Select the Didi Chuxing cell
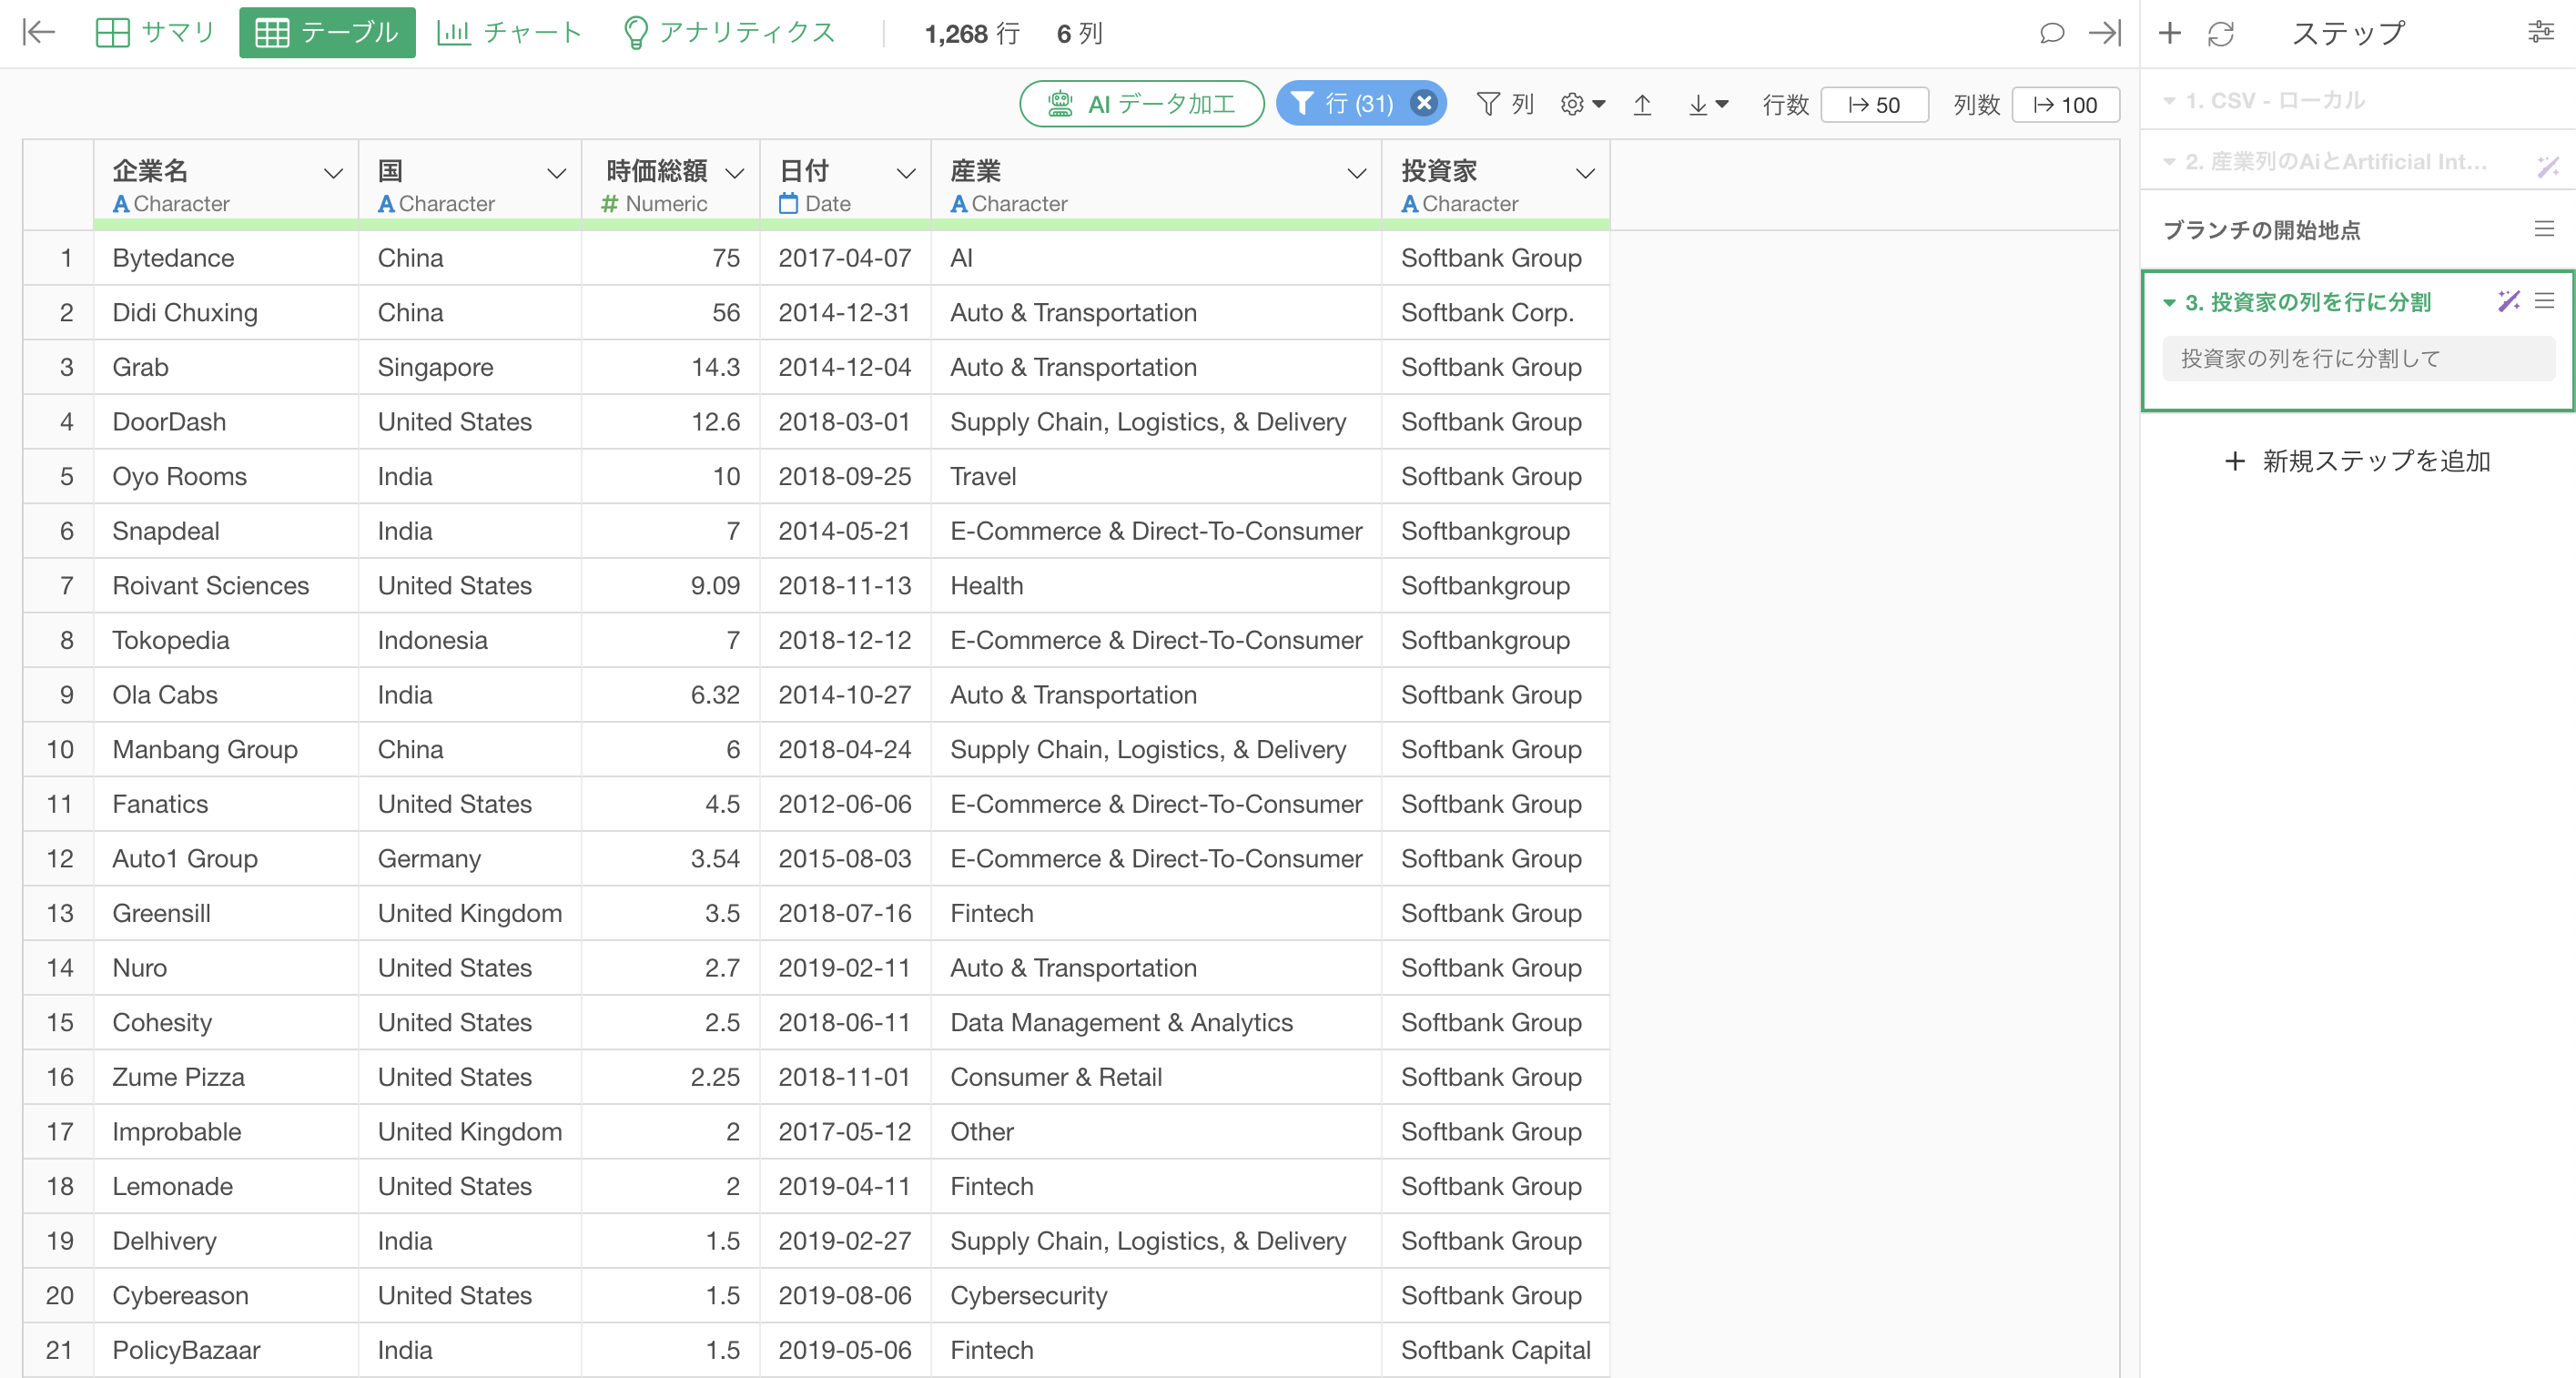Viewport: 2576px width, 1378px height. click(226, 313)
